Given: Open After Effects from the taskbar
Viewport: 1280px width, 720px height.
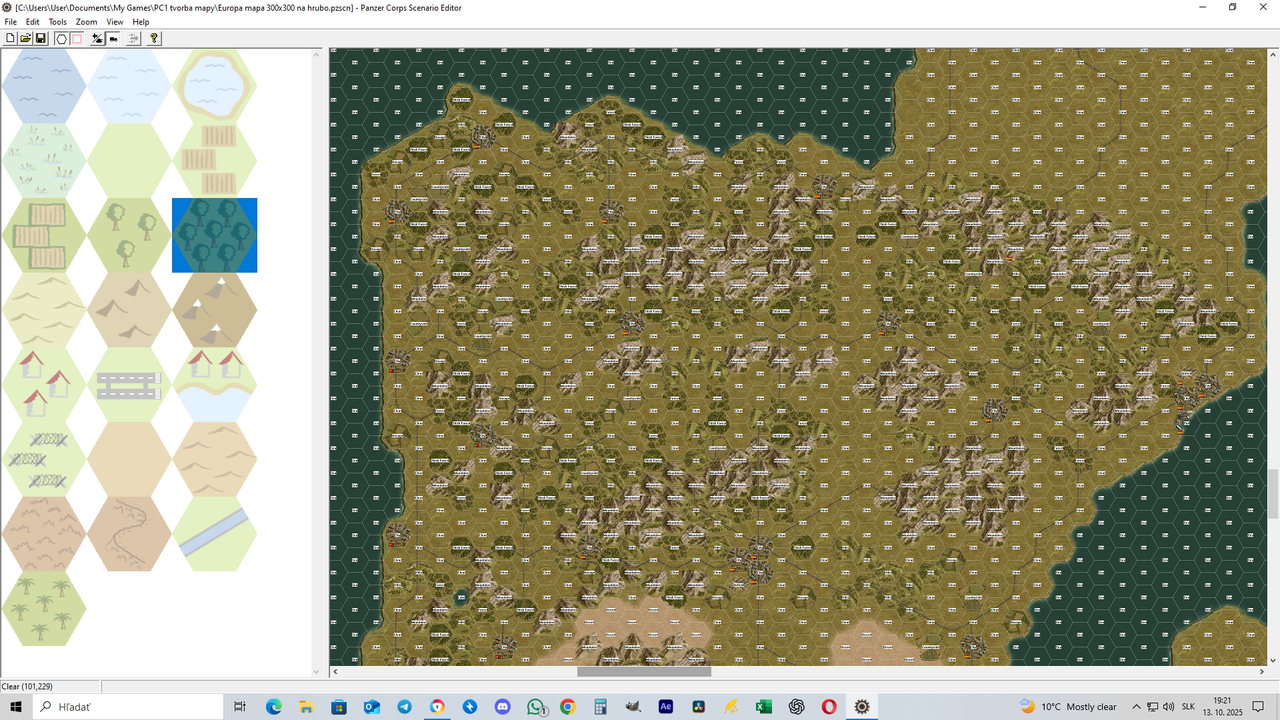Looking at the screenshot, I should pos(666,706).
